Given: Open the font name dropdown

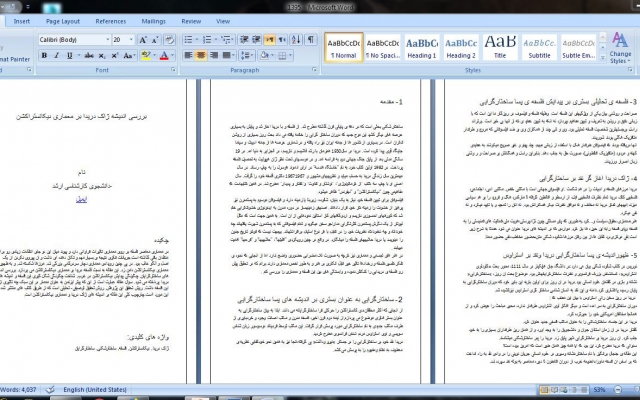Looking at the screenshot, I should [x=107, y=40].
